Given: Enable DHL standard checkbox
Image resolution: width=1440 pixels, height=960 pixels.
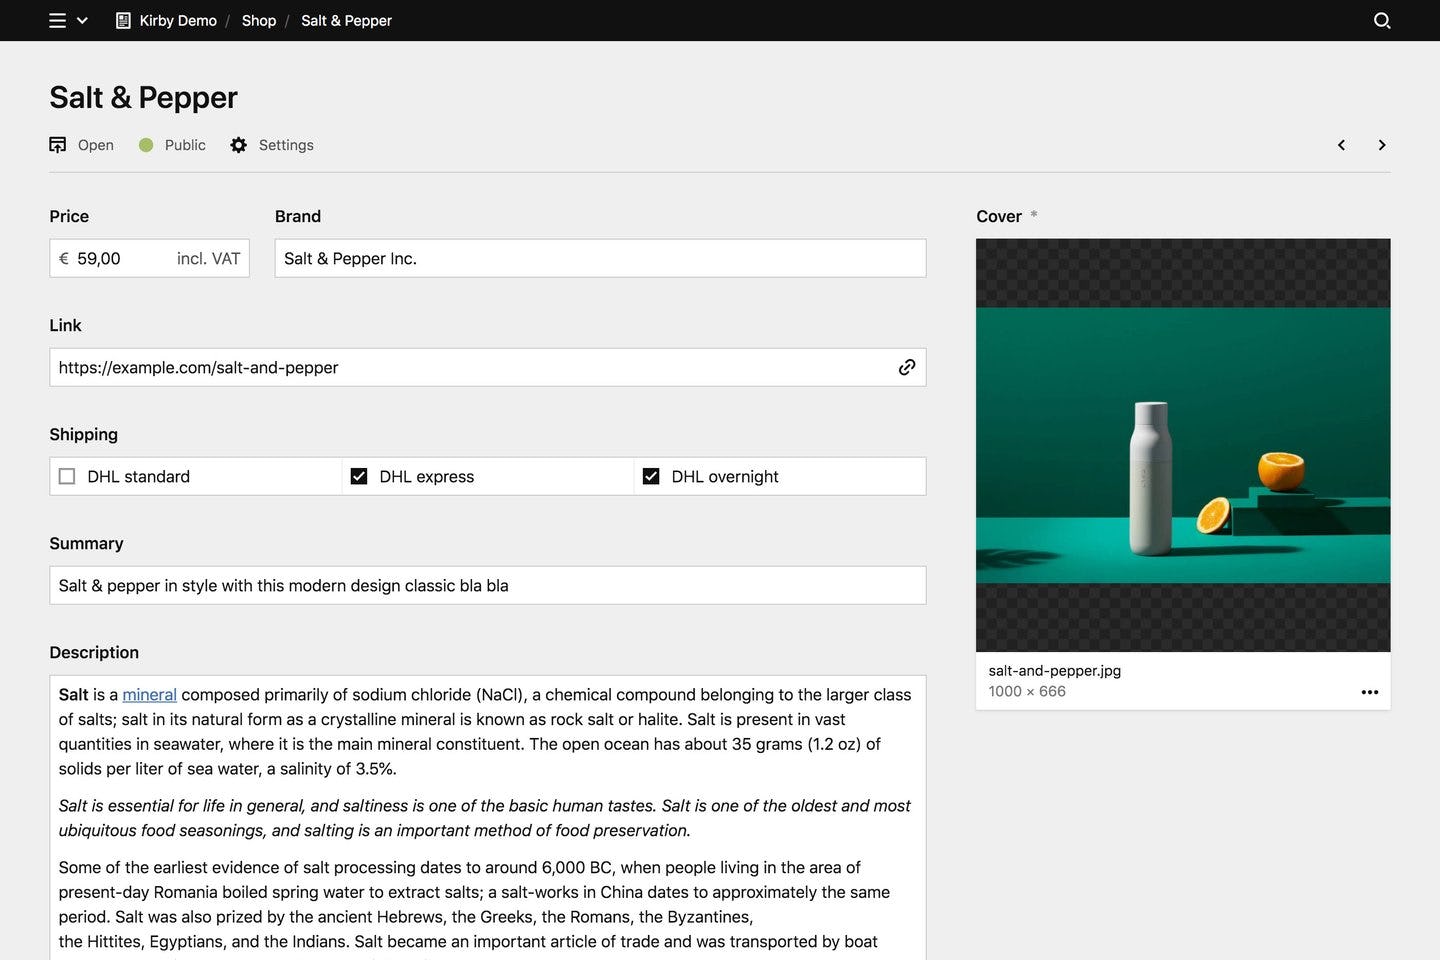Looking at the screenshot, I should [x=67, y=476].
